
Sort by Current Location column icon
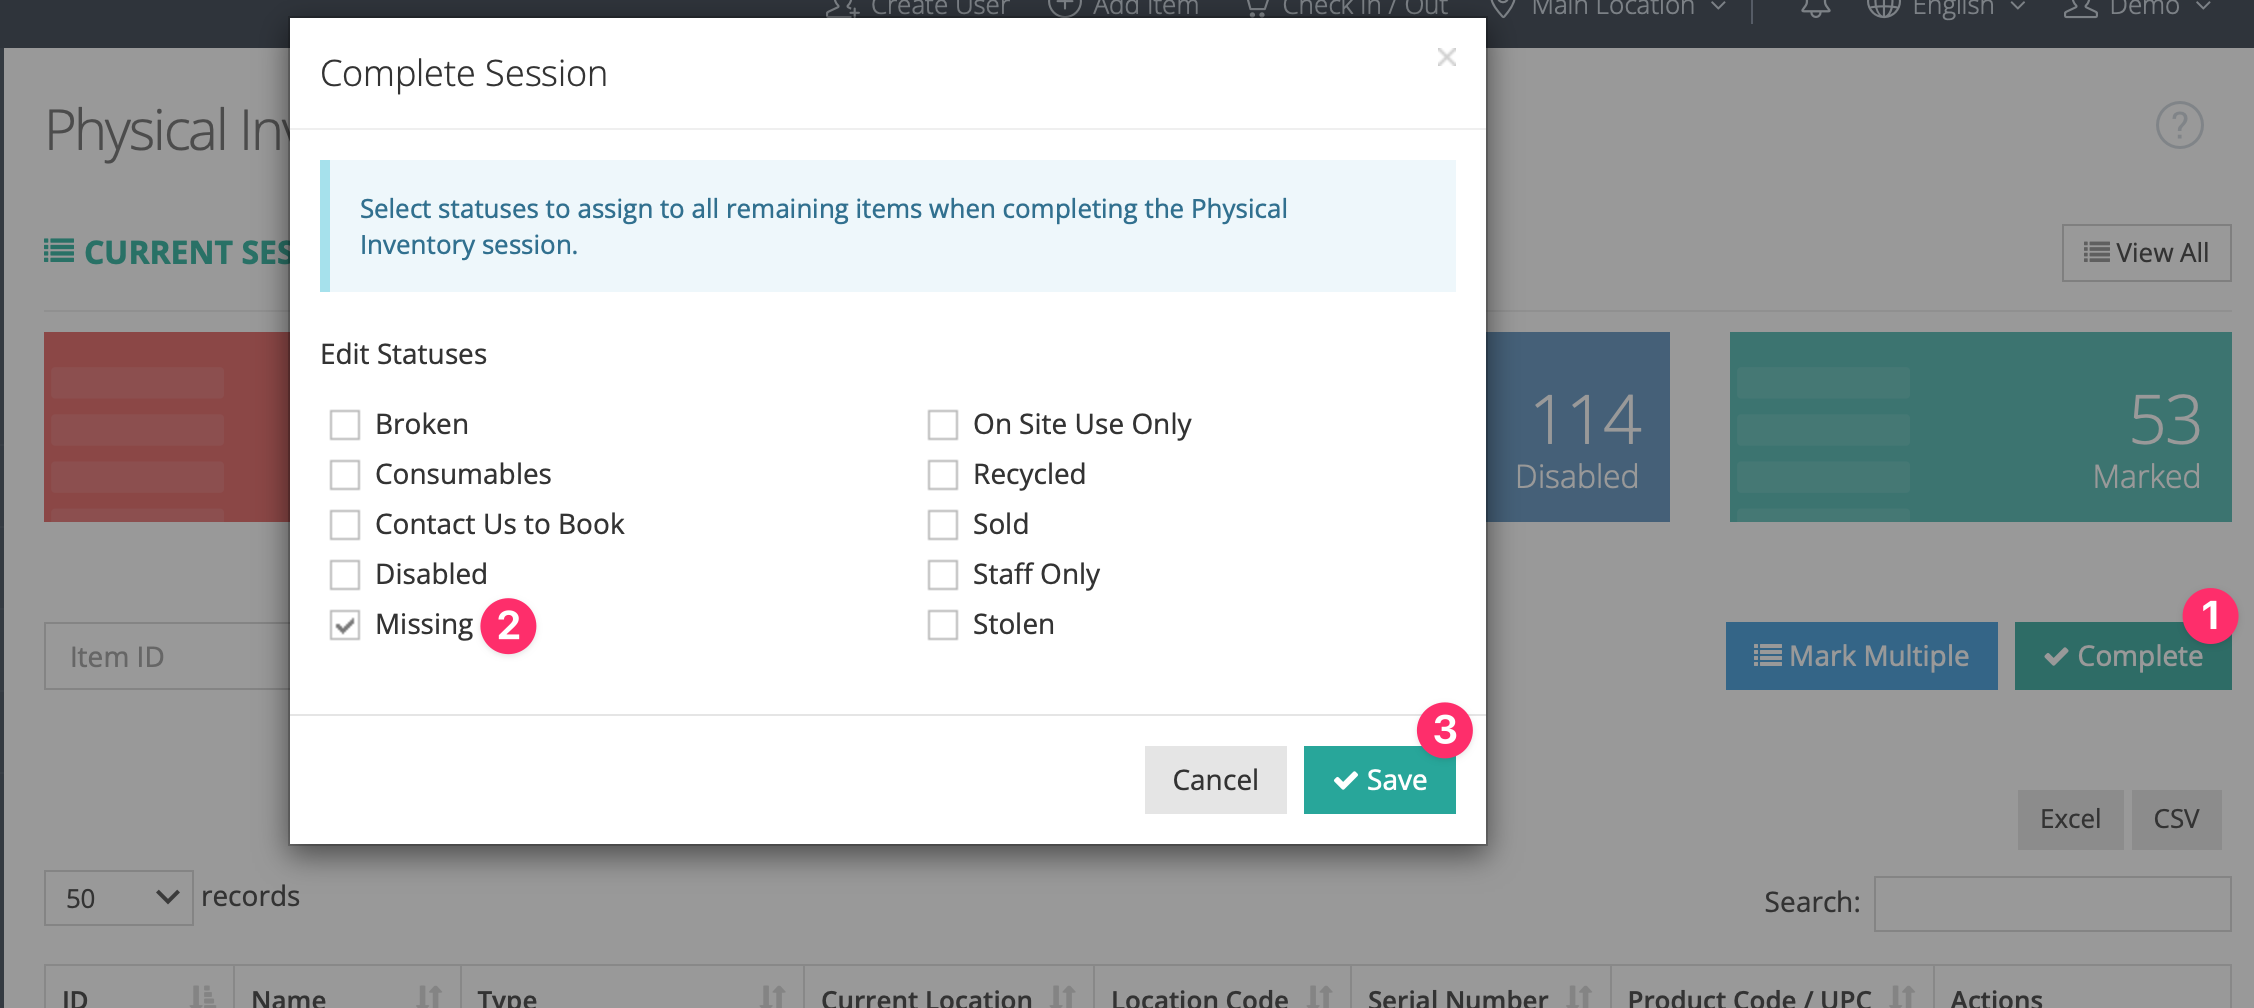pos(1062,996)
